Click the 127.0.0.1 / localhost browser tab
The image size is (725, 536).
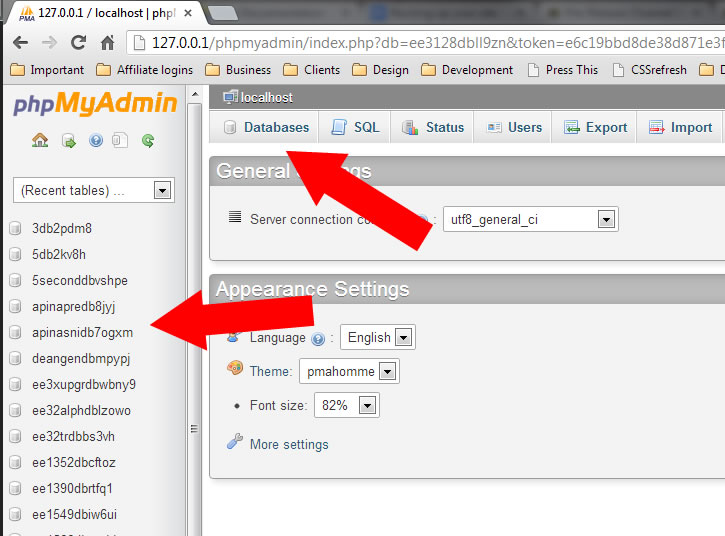[106, 13]
